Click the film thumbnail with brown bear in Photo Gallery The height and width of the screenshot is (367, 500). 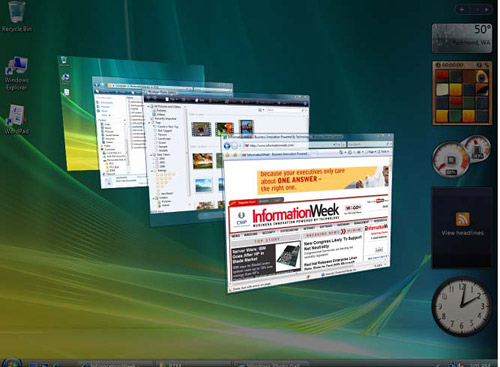click(201, 129)
